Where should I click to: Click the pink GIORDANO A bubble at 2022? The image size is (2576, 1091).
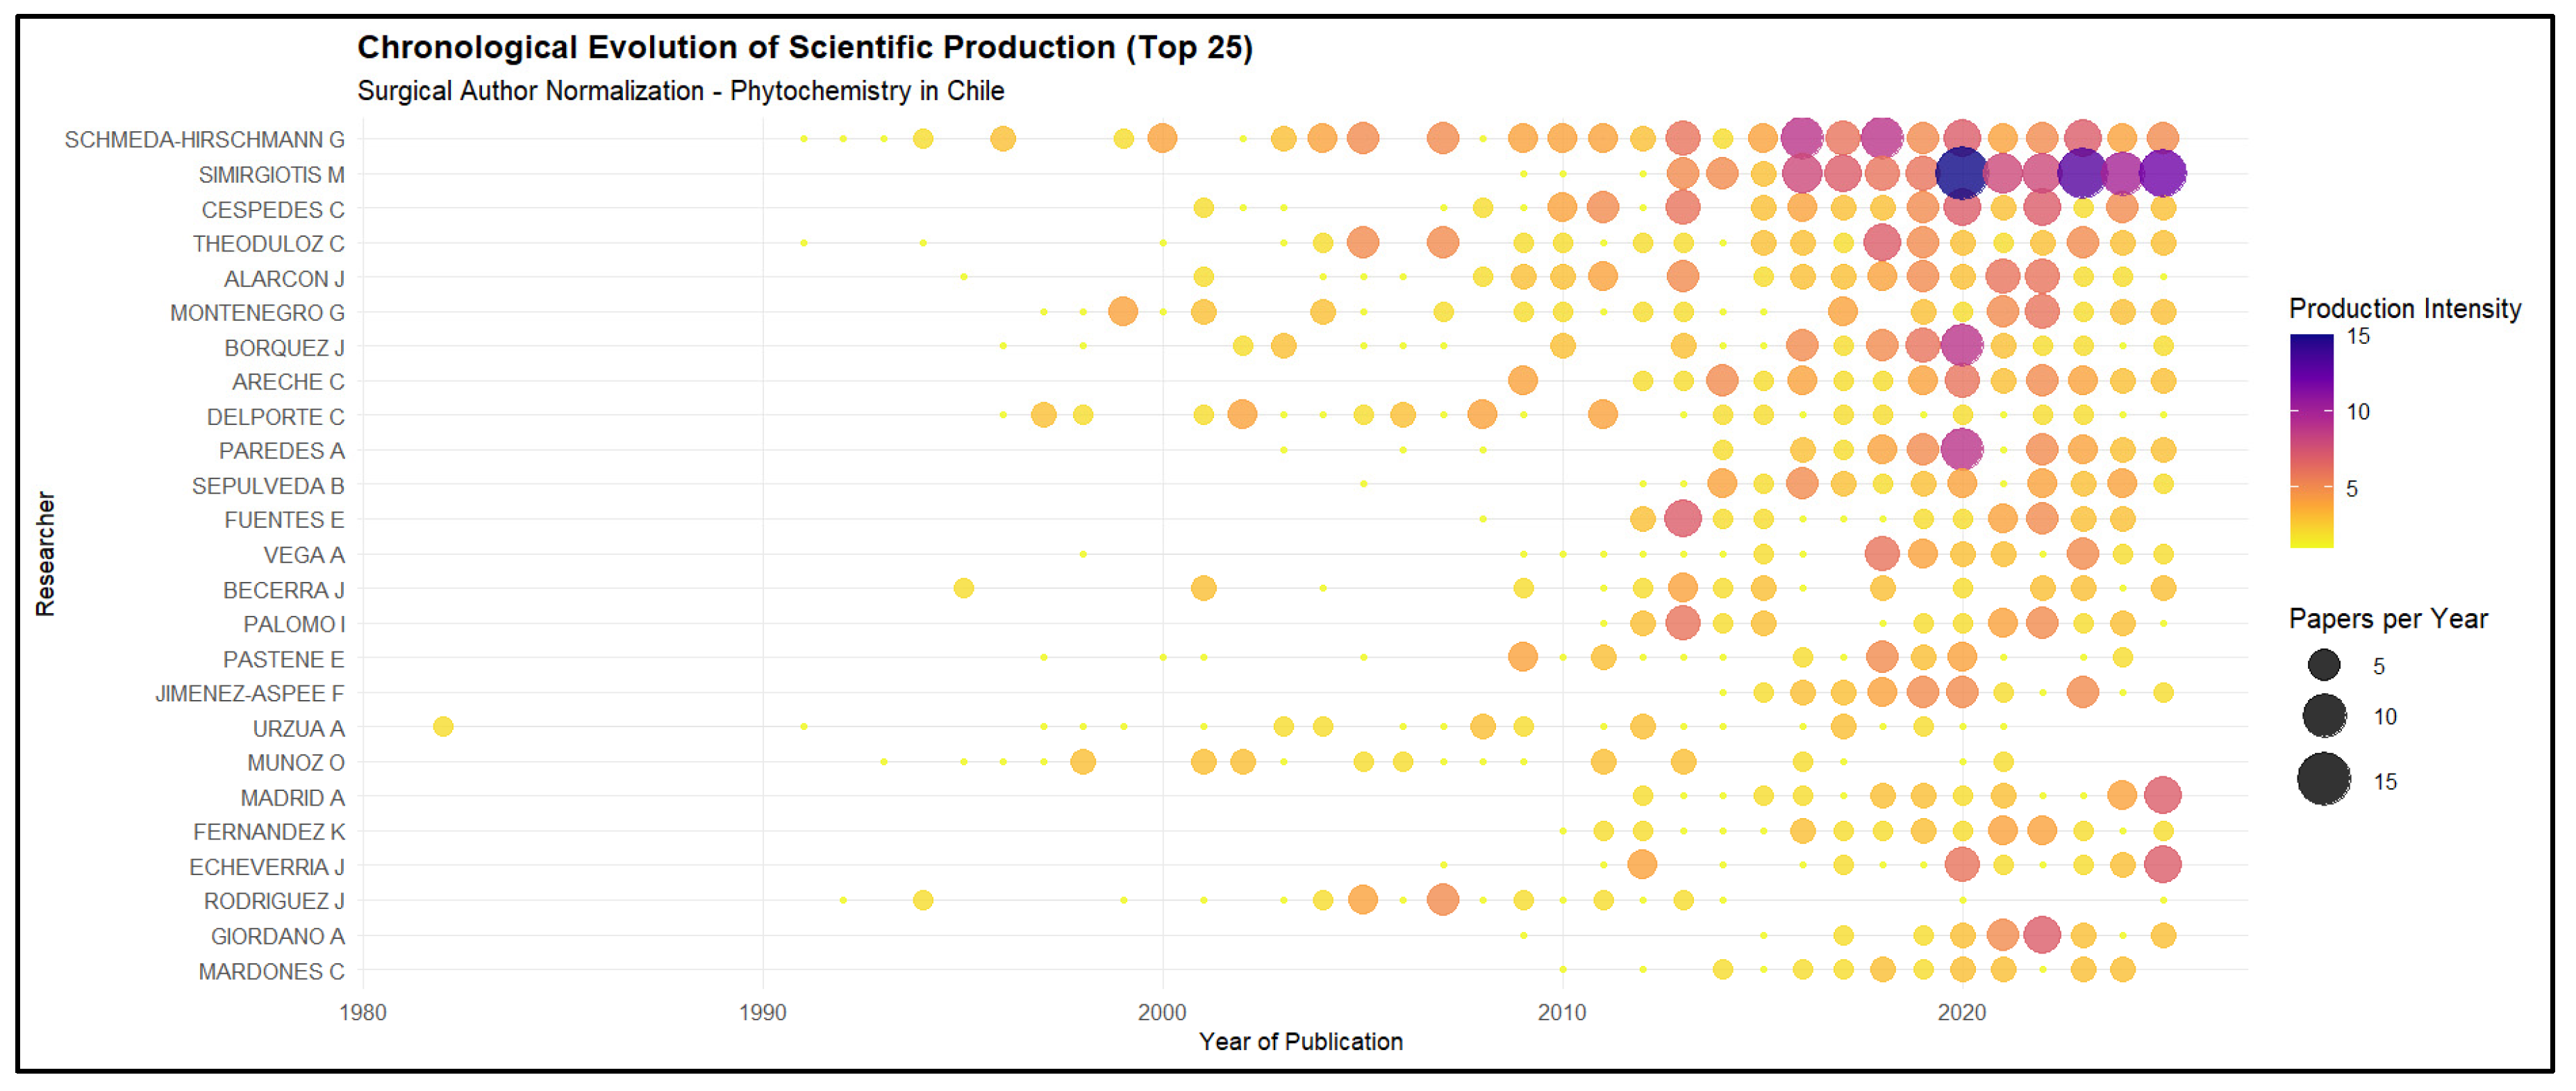click(2041, 934)
